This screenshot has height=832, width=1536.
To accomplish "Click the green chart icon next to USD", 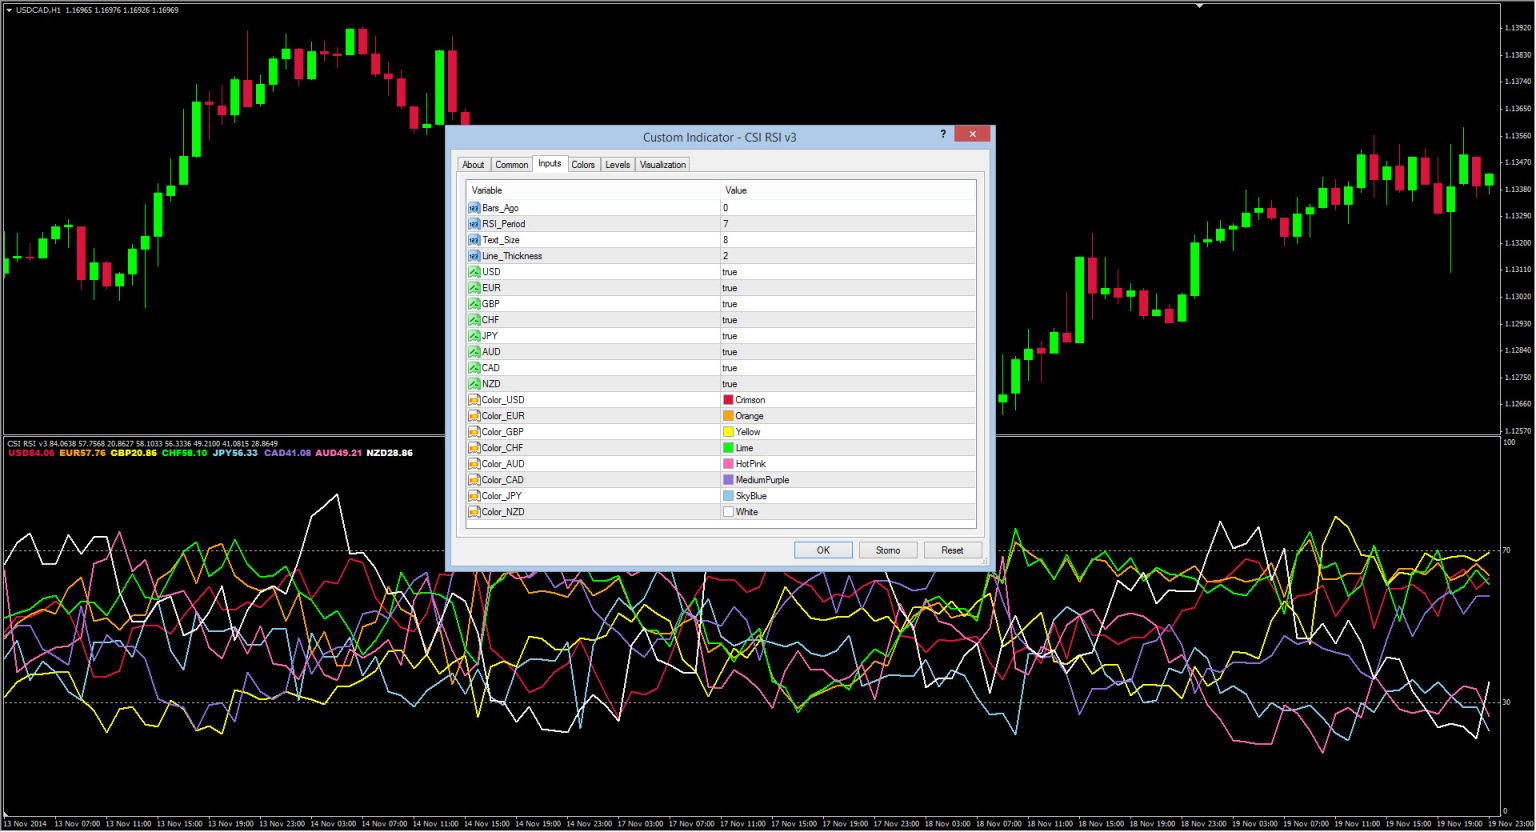I will tap(473, 271).
